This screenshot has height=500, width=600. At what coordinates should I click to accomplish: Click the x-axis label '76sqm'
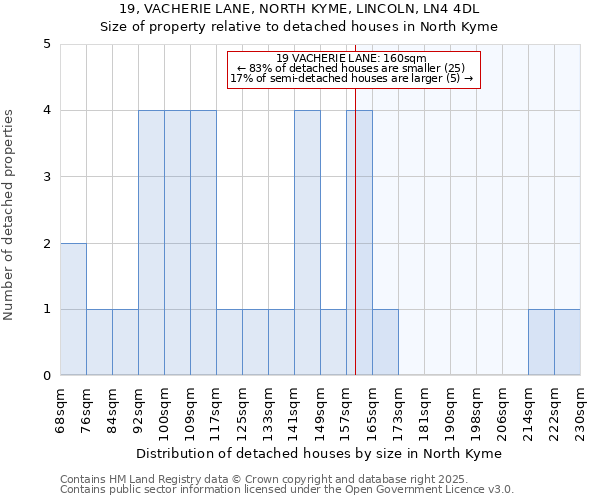pos(86,411)
